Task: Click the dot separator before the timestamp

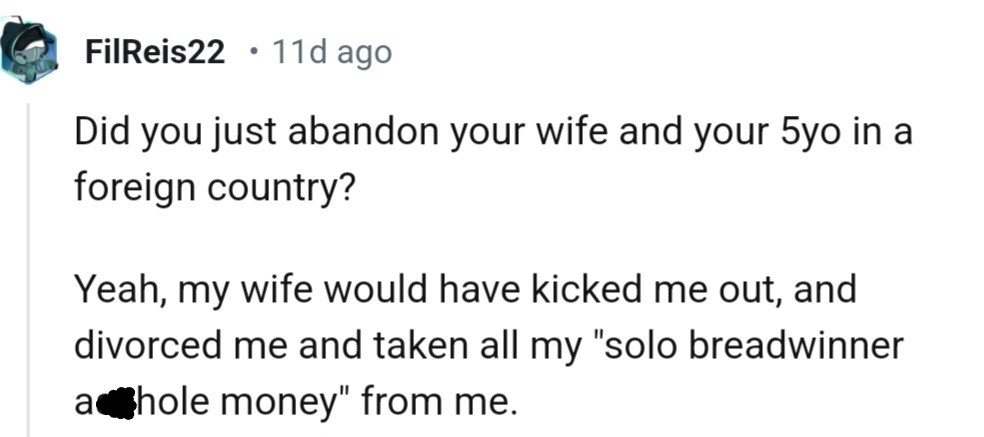Action: pyautogui.click(x=258, y=52)
